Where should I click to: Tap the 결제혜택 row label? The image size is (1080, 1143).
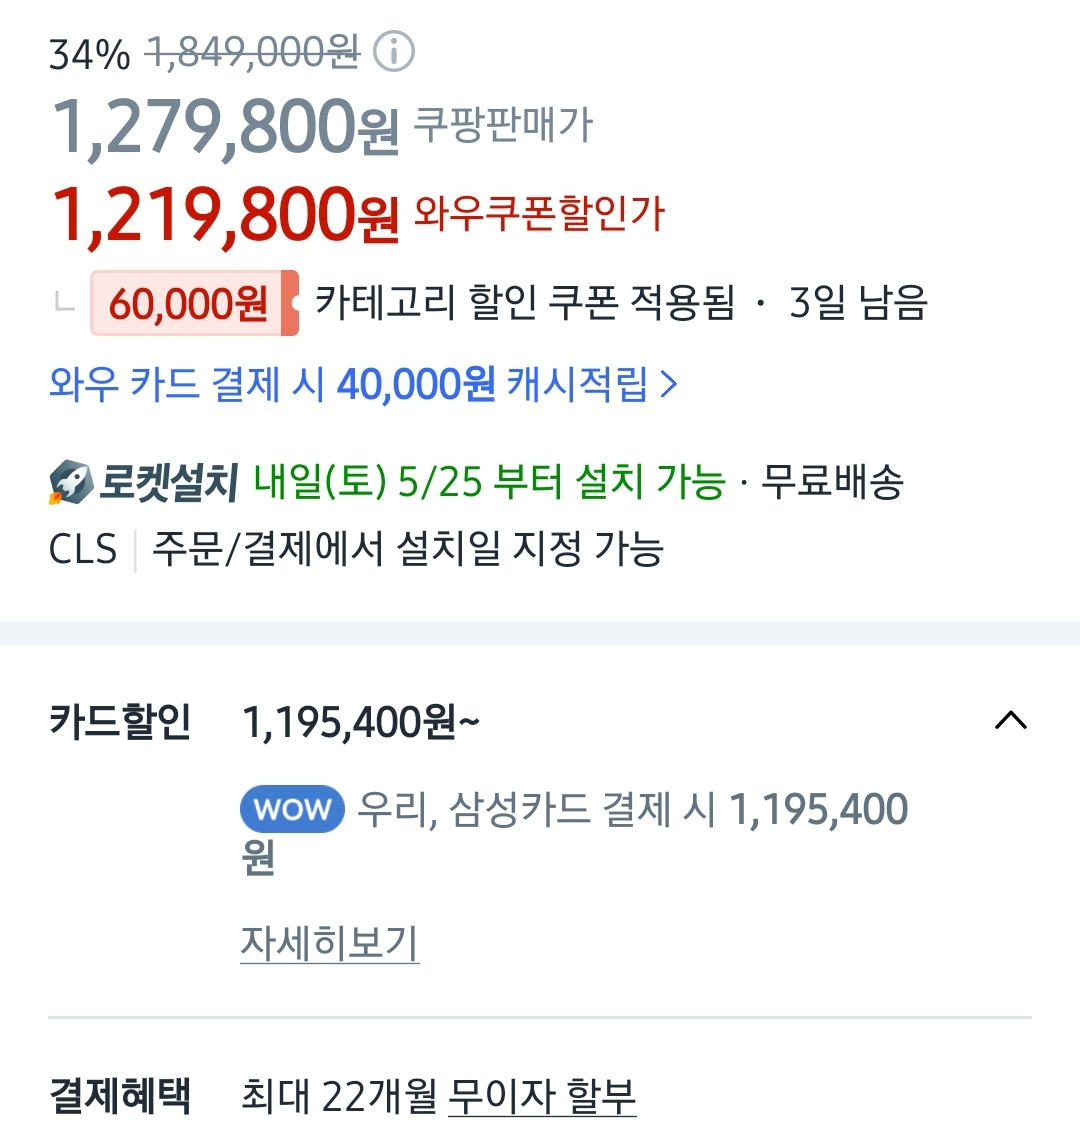pyautogui.click(x=120, y=1096)
